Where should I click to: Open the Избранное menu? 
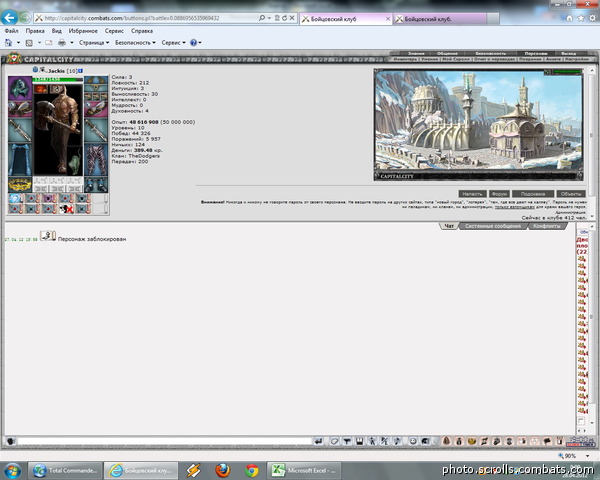(x=83, y=31)
